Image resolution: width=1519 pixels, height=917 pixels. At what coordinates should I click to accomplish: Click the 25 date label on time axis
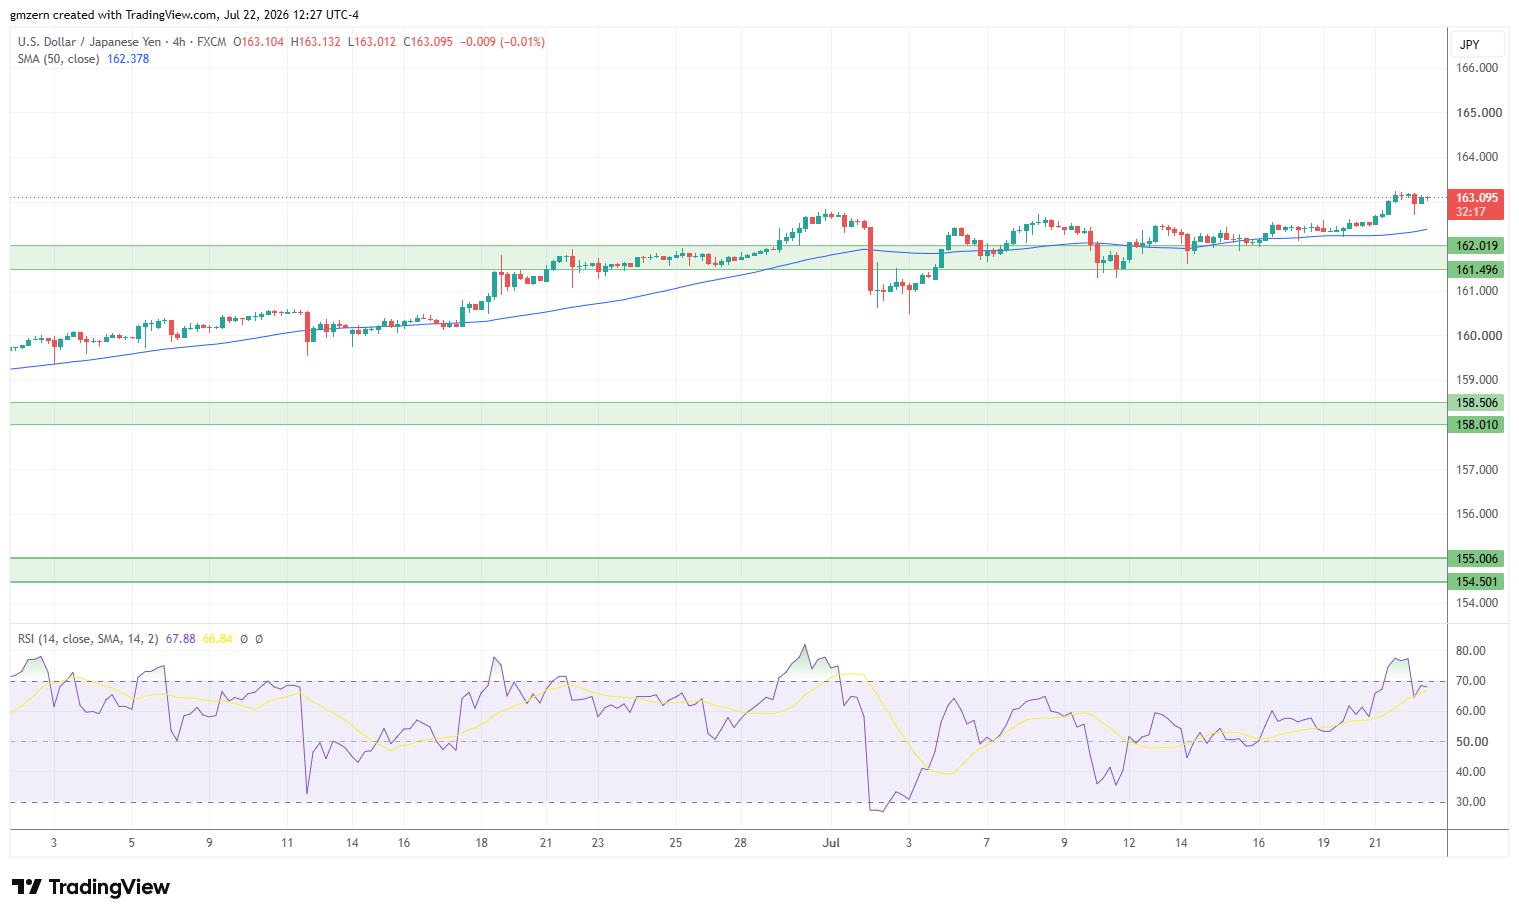676,843
